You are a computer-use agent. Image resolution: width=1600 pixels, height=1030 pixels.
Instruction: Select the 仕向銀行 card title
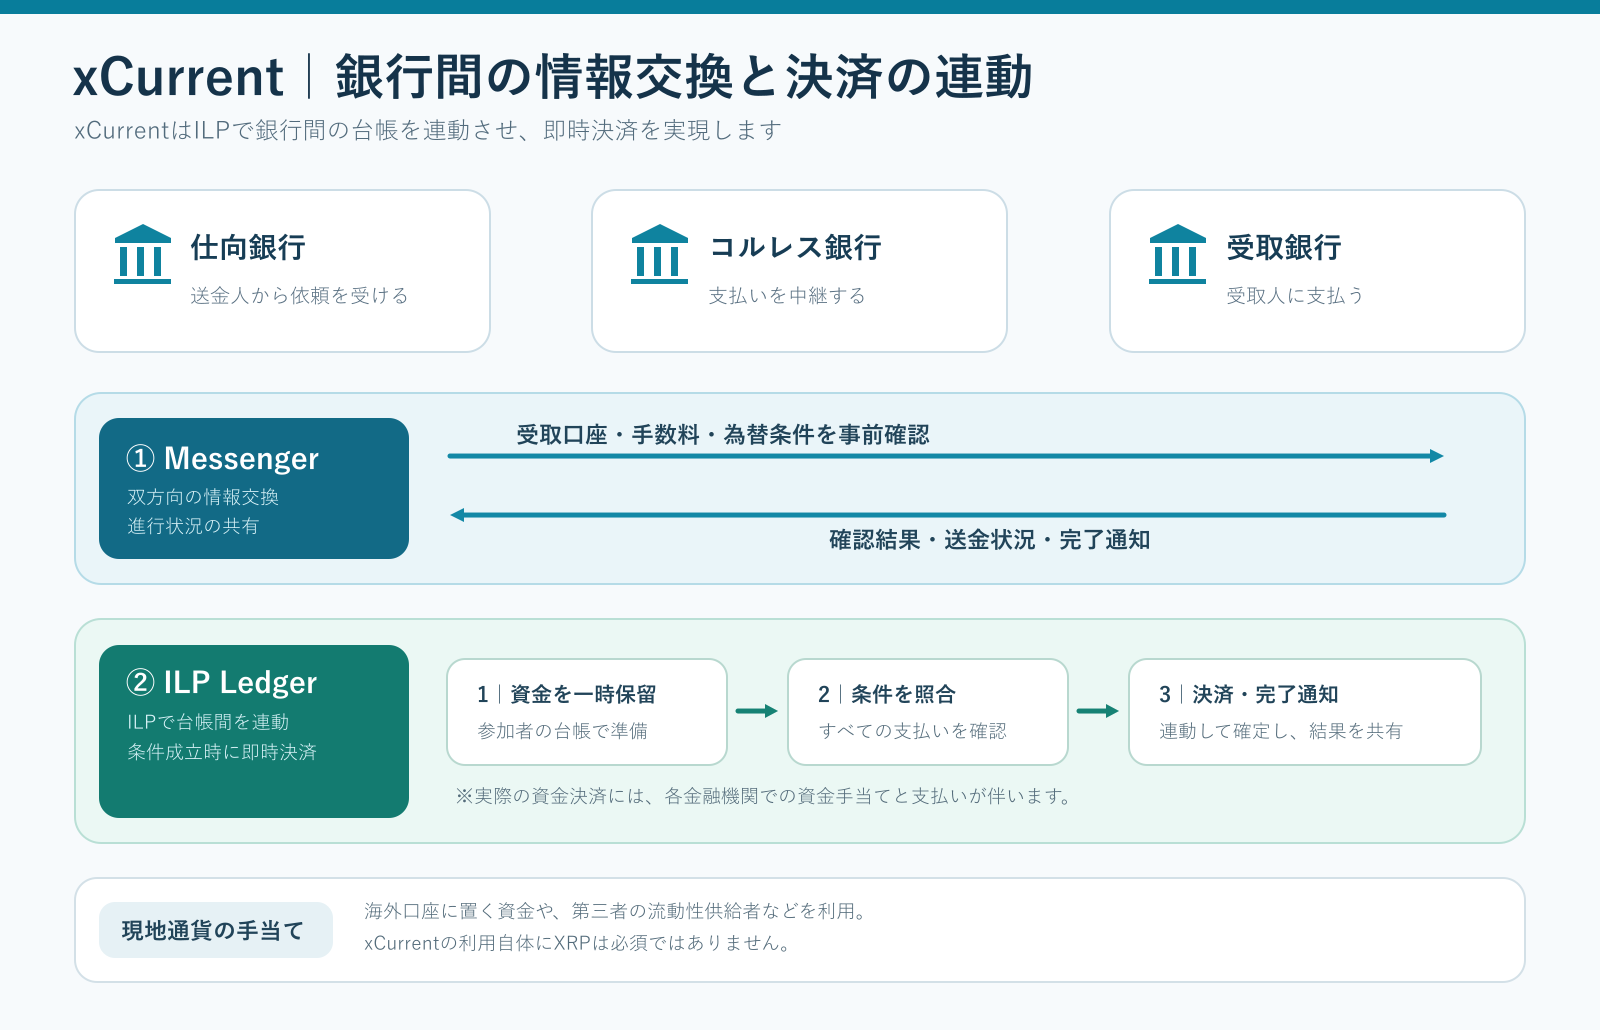pyautogui.click(x=248, y=247)
